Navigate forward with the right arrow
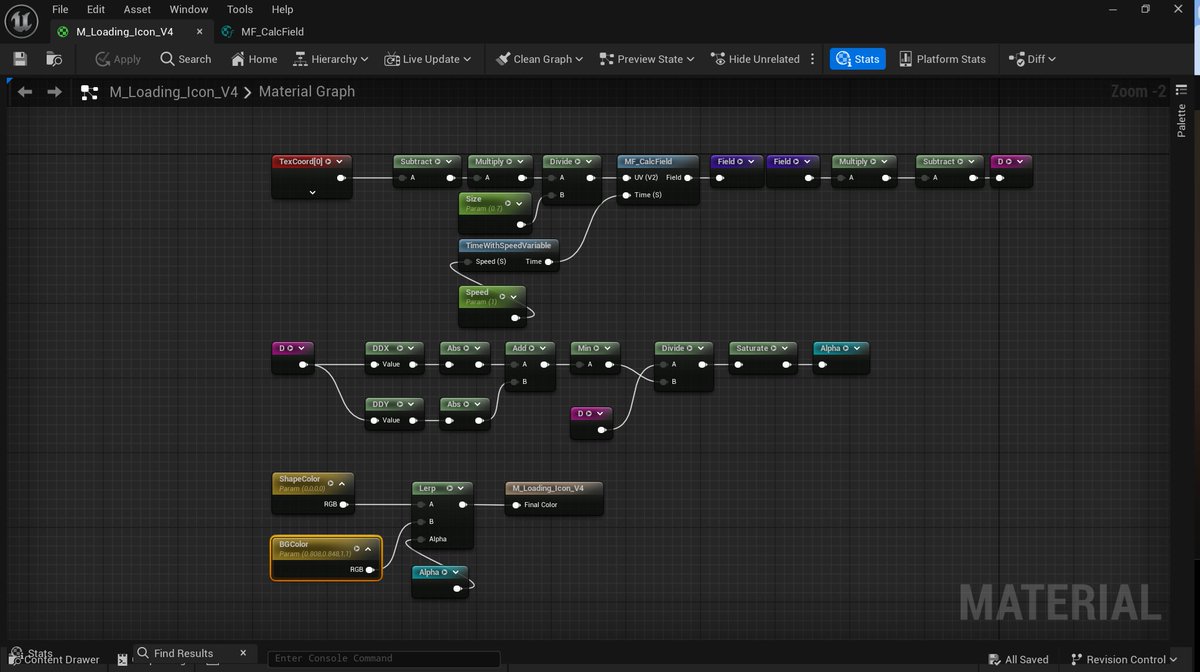 pos(55,92)
